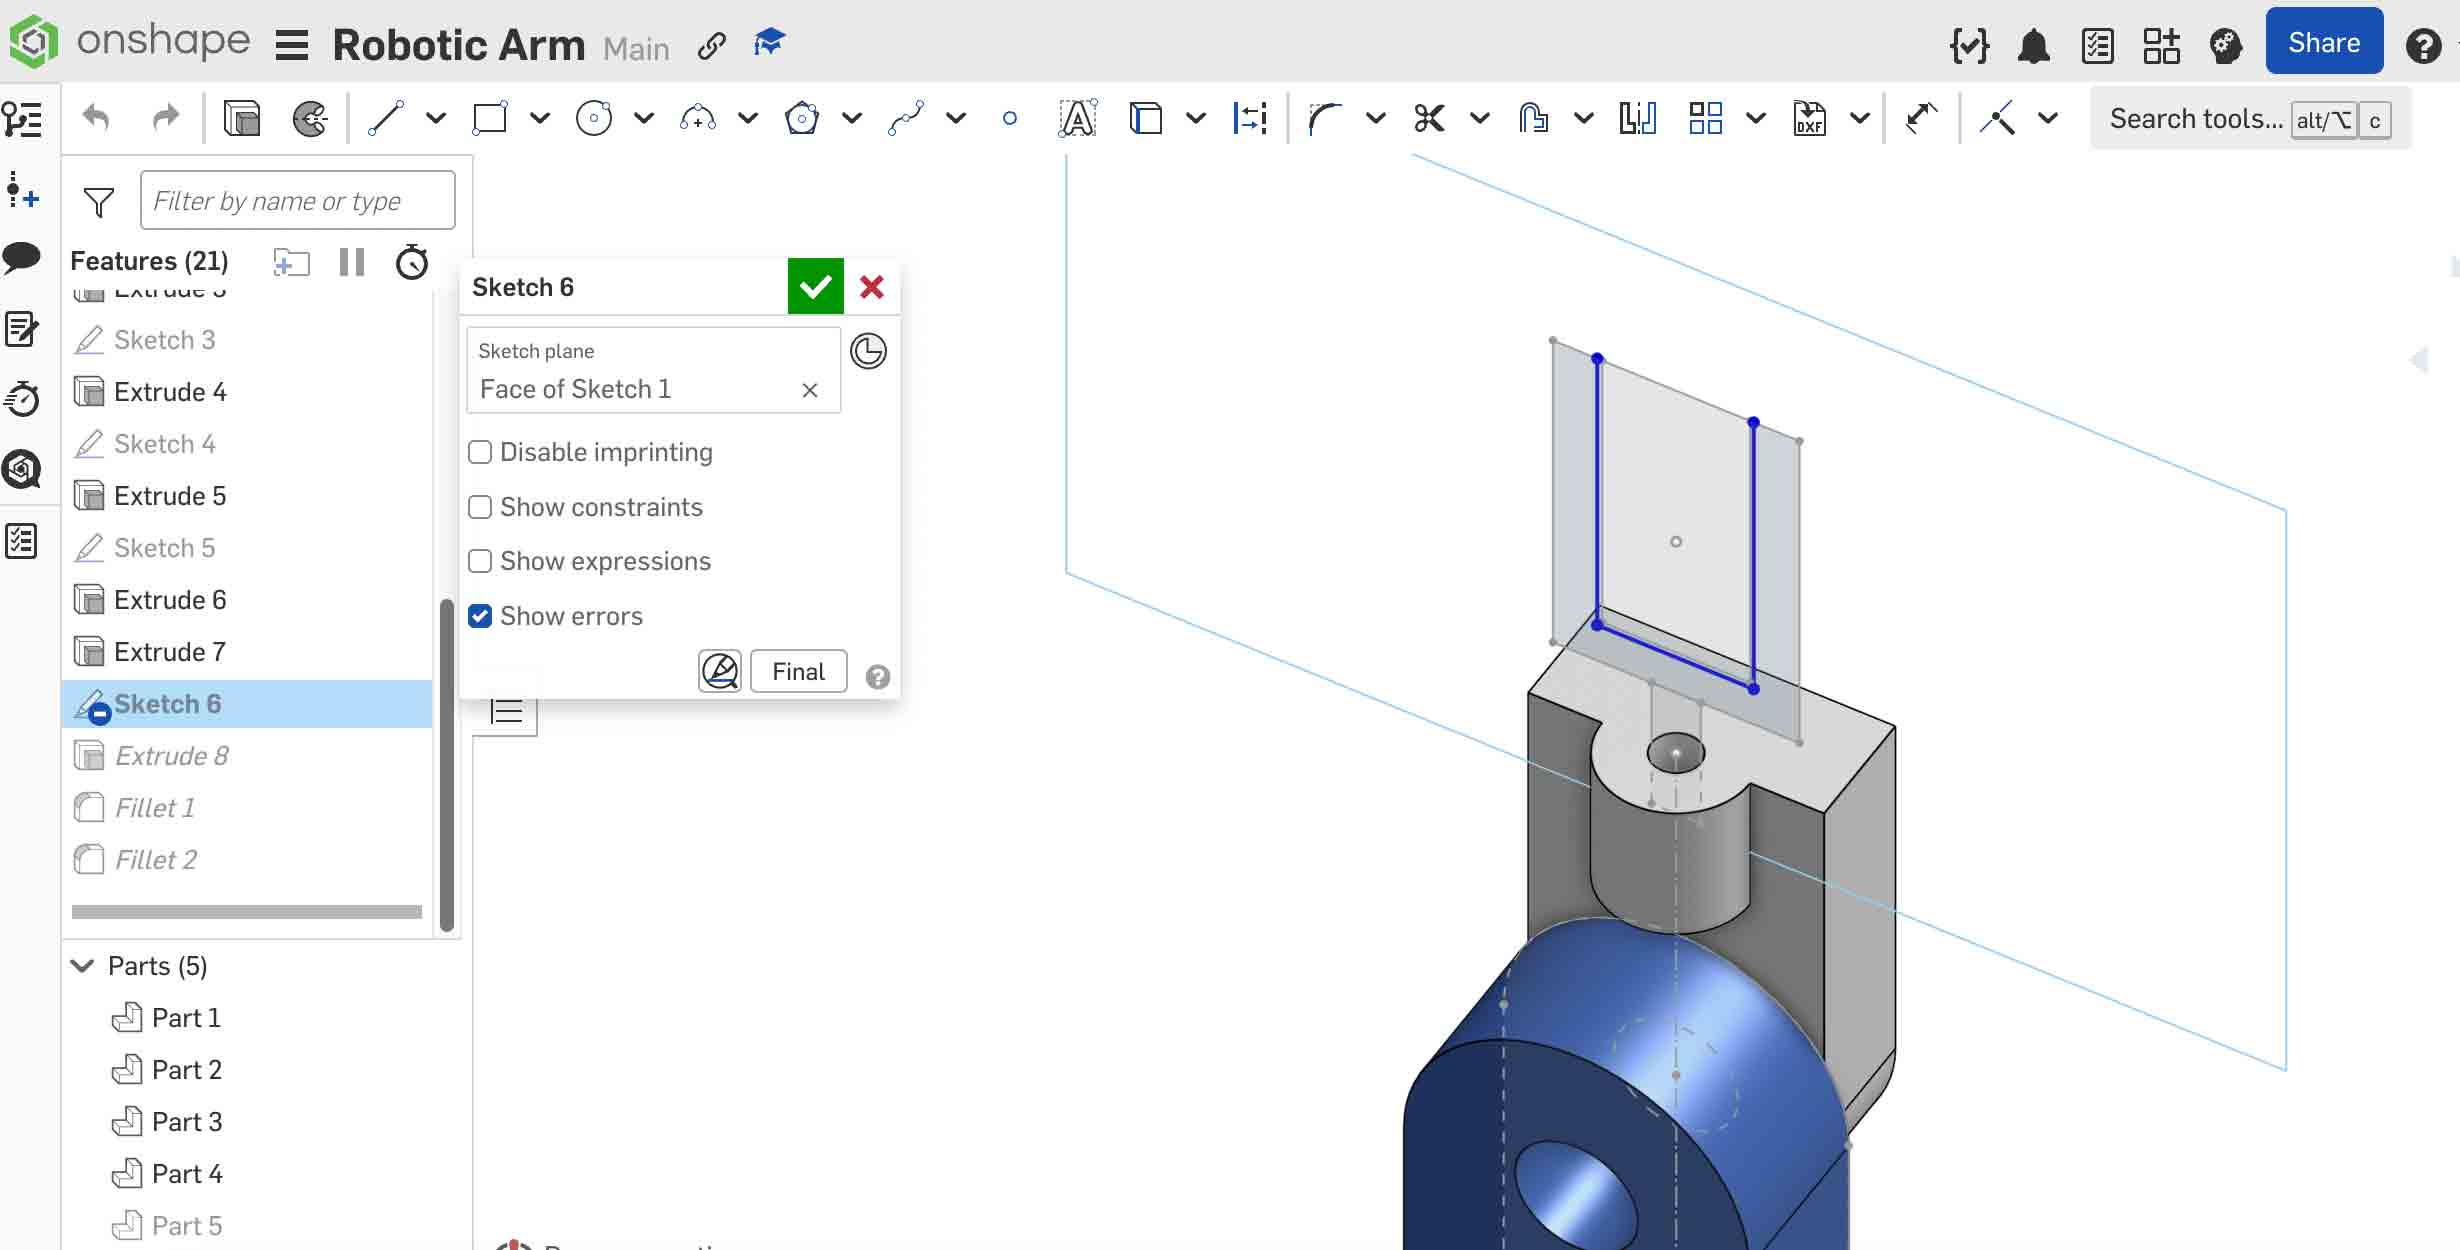The image size is (2460, 1250).
Task: Select the Polygon sketch tool
Action: (x=802, y=118)
